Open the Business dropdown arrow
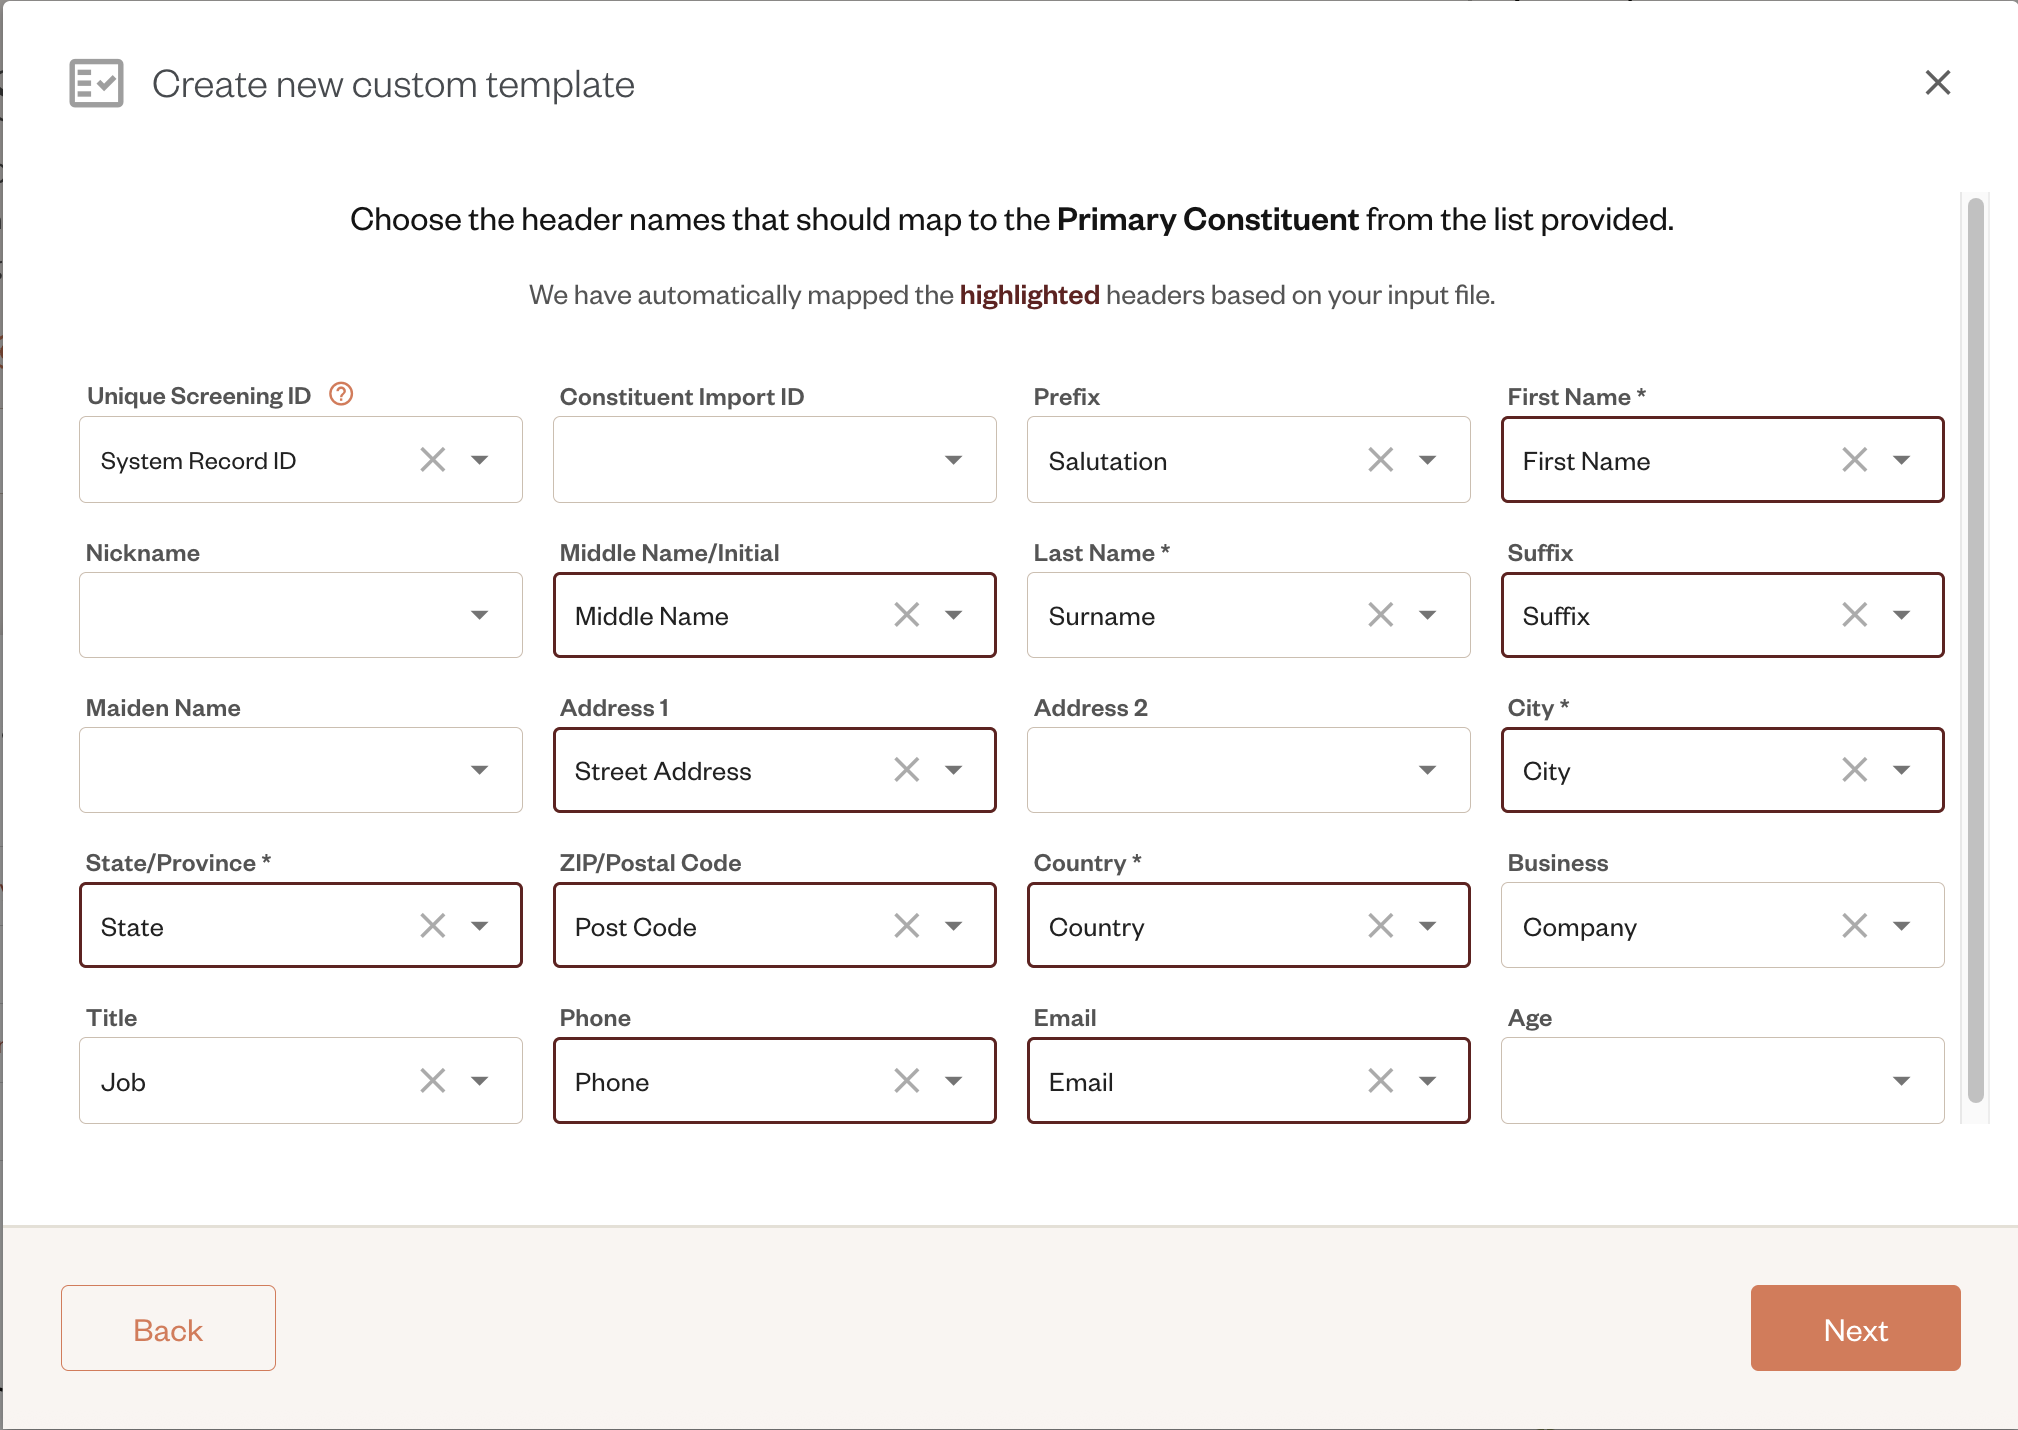 (1902, 926)
